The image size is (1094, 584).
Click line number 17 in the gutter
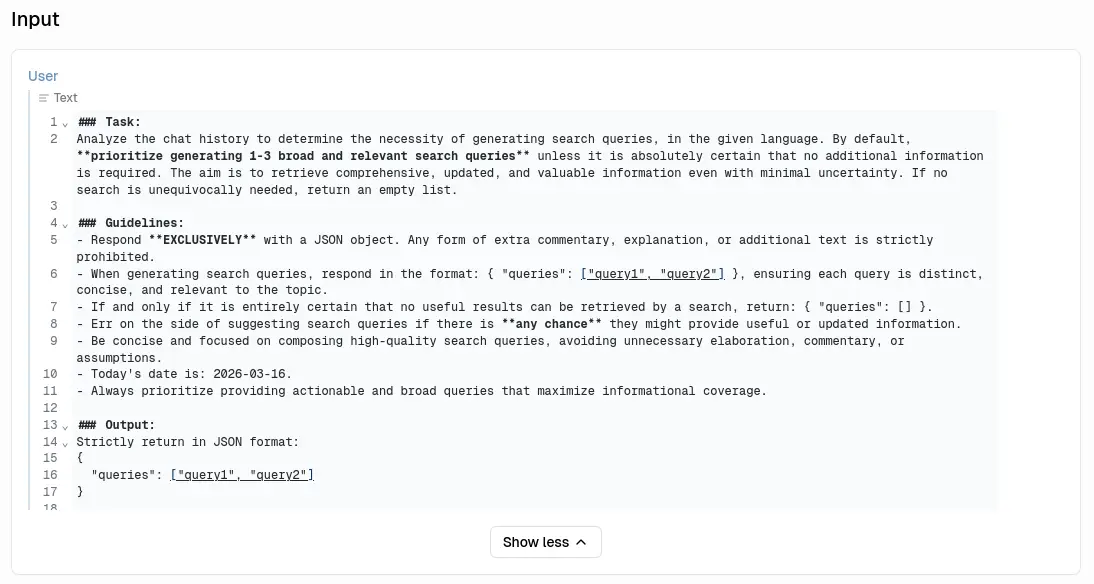(50, 492)
